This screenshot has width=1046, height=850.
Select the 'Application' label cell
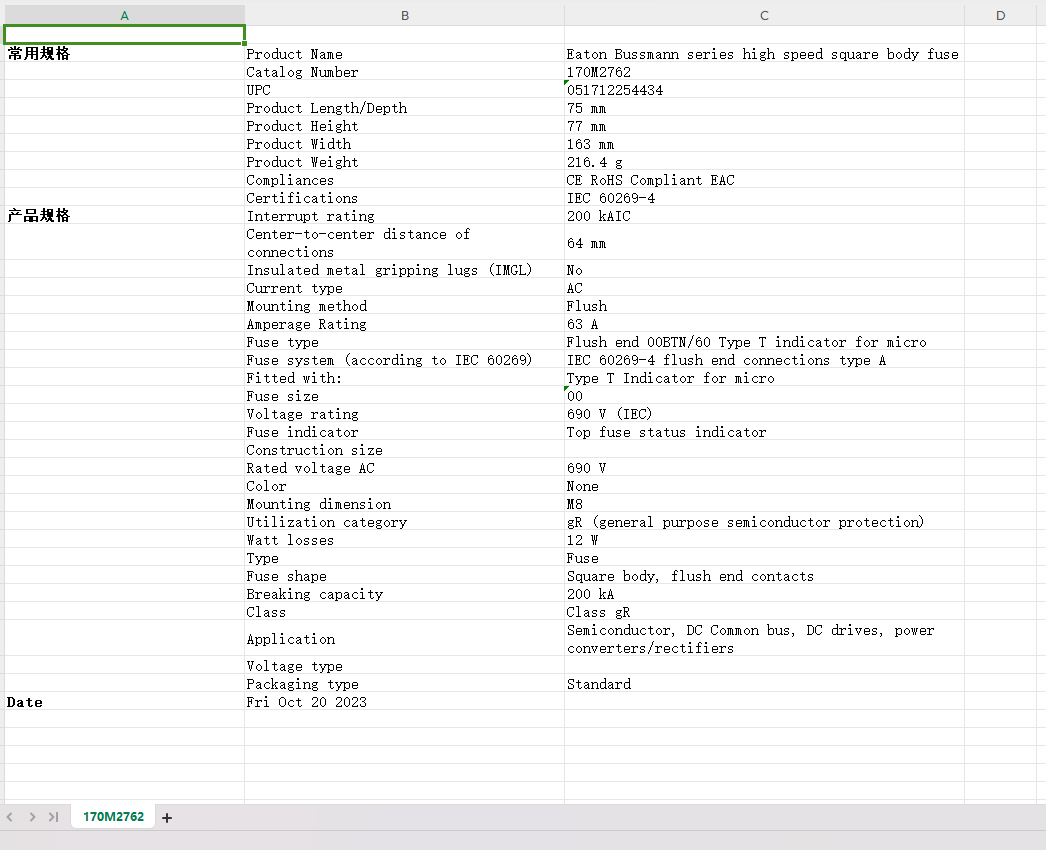pyautogui.click(x=405, y=639)
